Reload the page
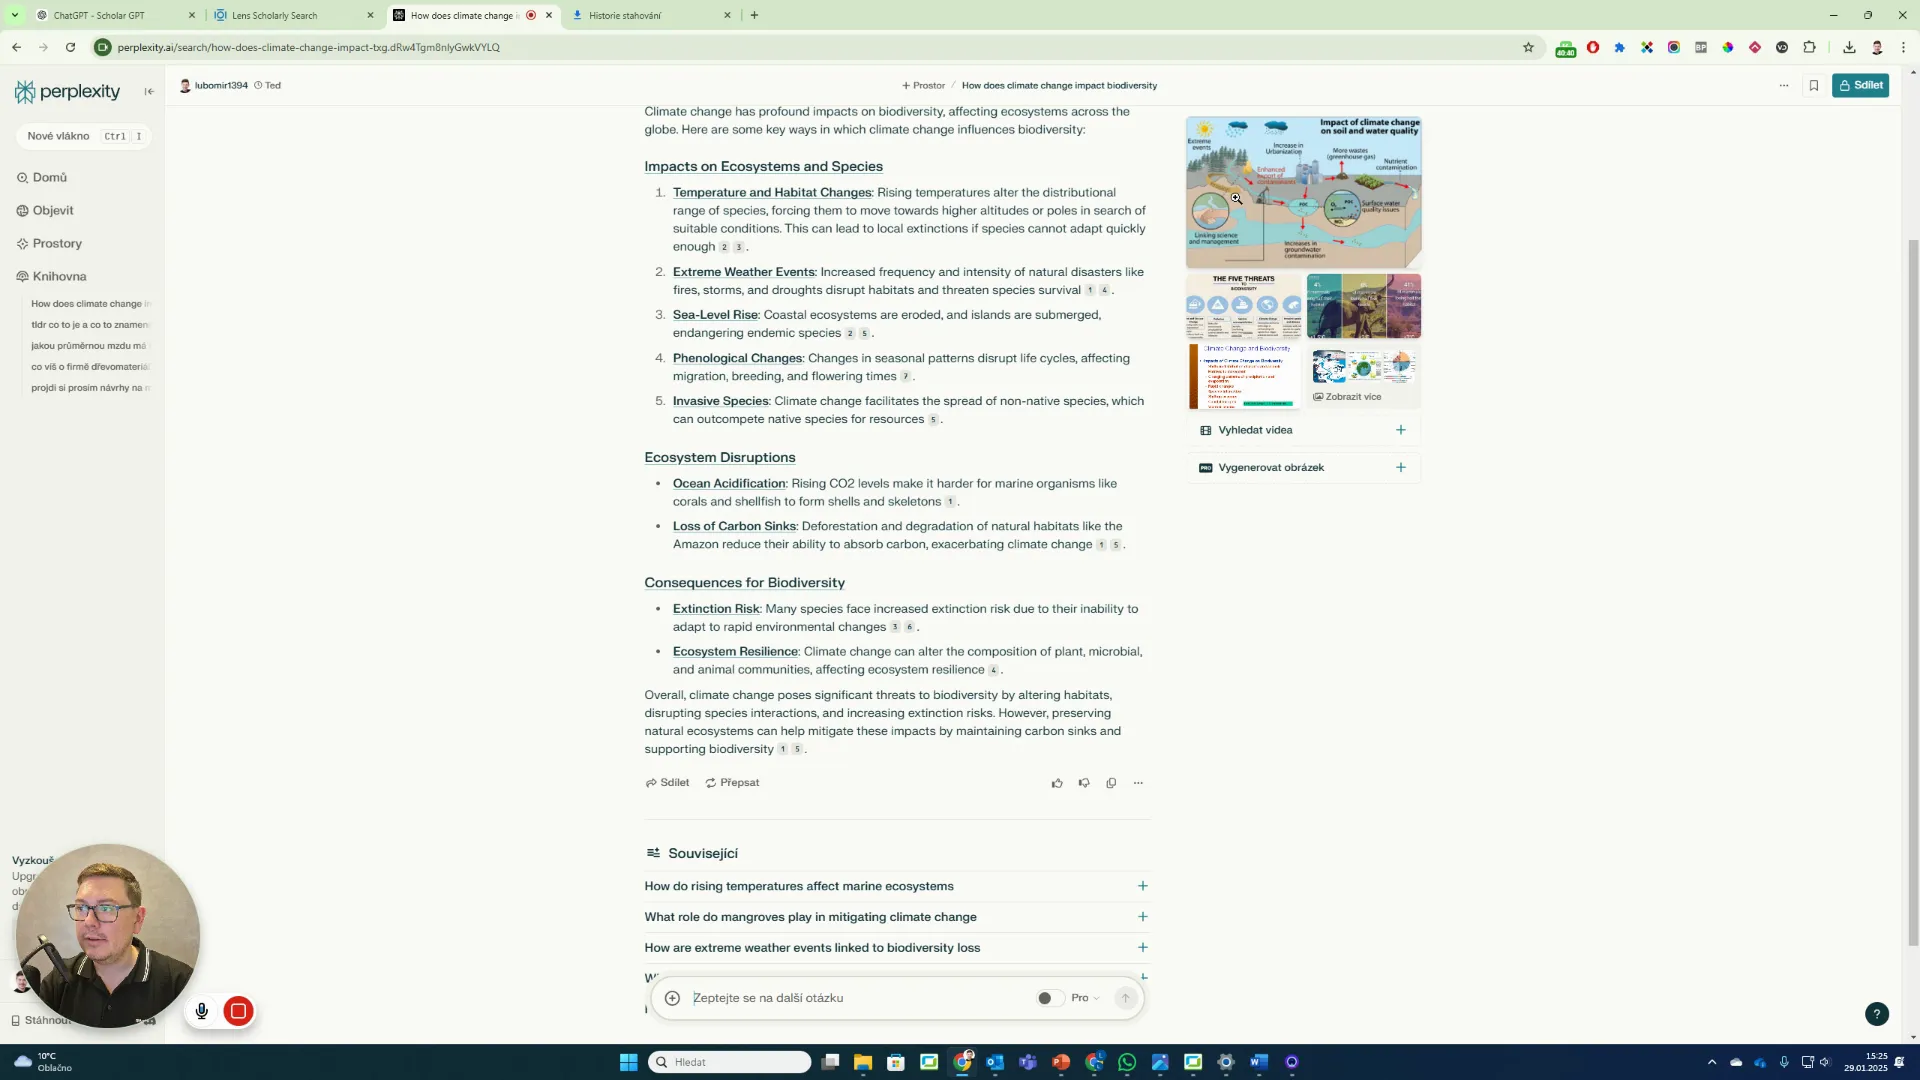The image size is (1920, 1080). [x=70, y=47]
